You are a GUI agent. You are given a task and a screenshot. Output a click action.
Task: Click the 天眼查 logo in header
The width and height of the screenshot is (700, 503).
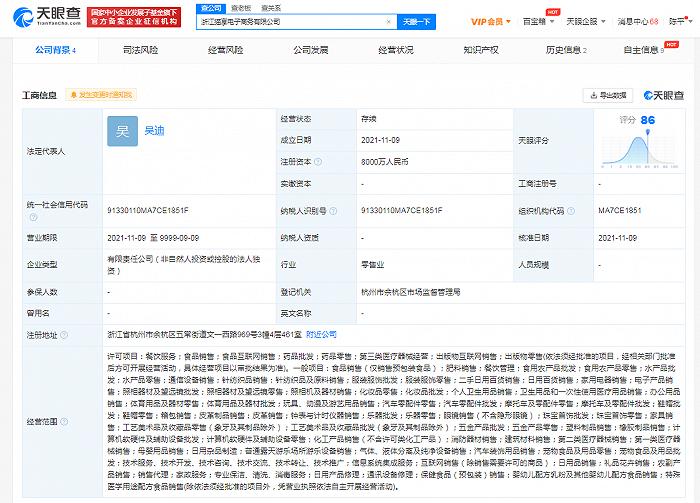click(x=47, y=17)
